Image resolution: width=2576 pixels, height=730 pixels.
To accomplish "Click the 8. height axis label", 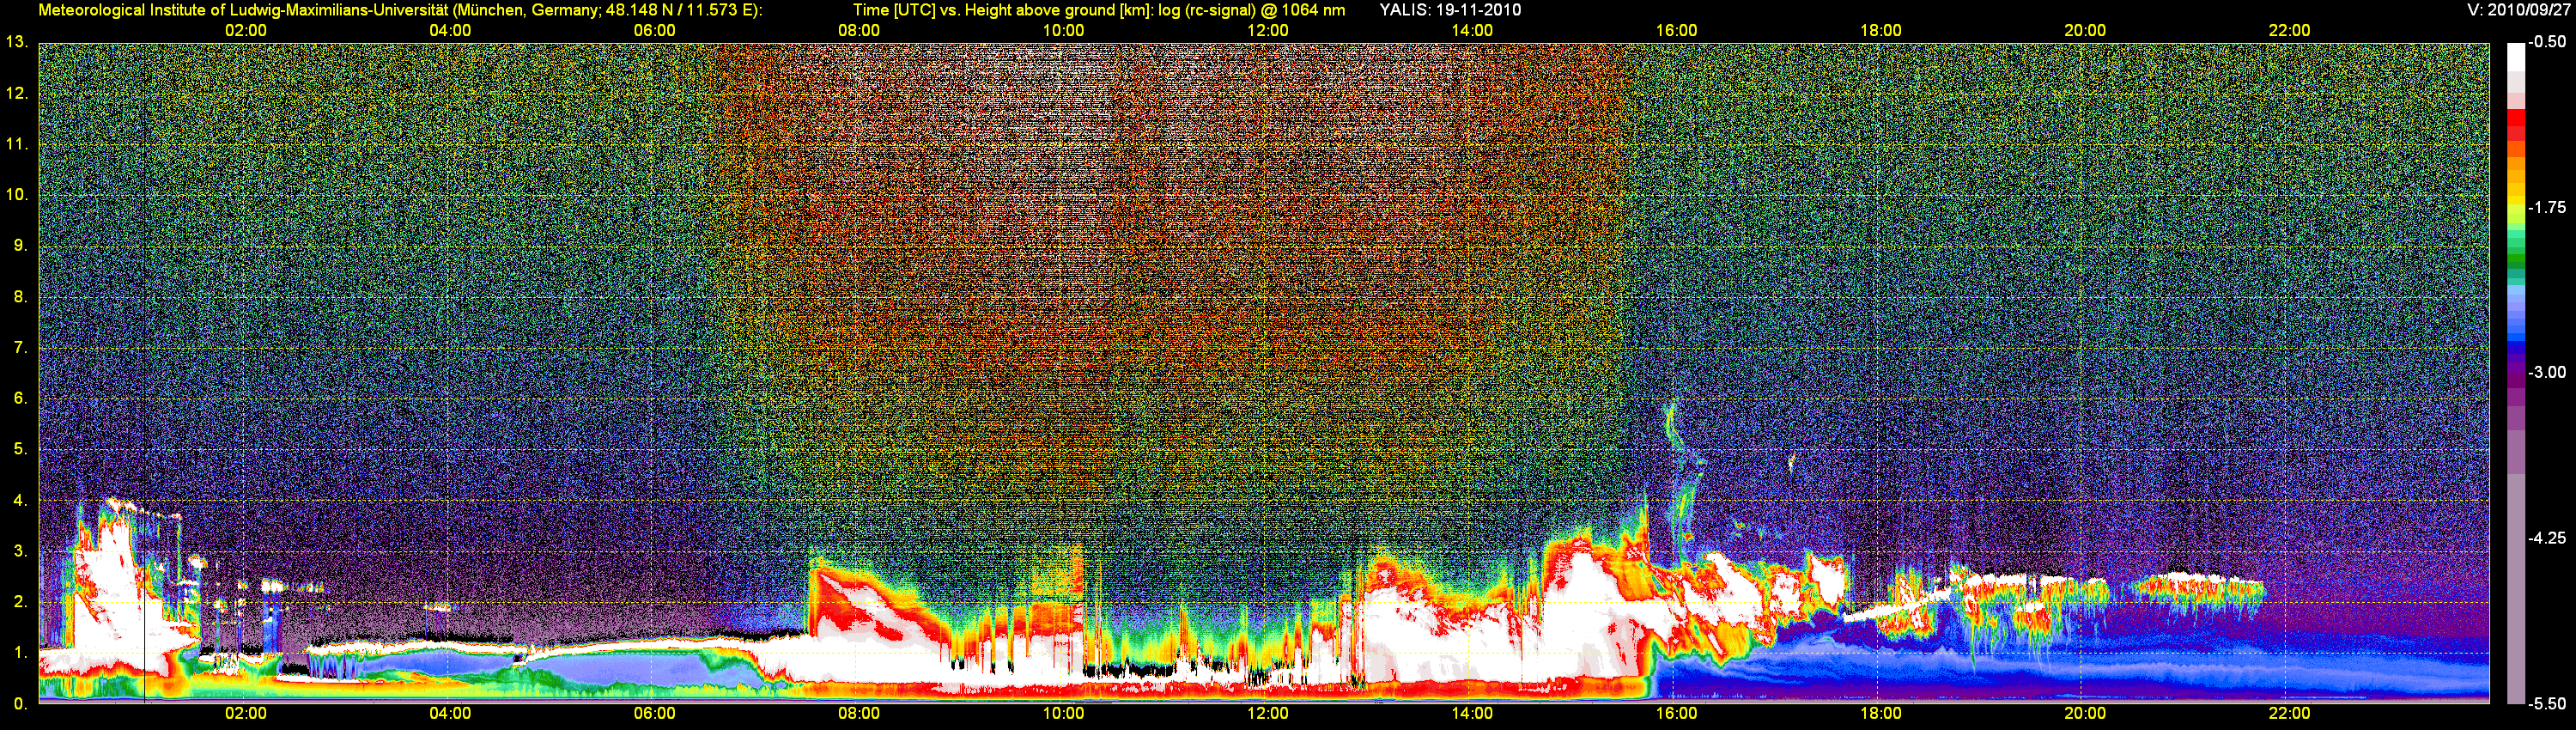I will pyautogui.click(x=20, y=296).
